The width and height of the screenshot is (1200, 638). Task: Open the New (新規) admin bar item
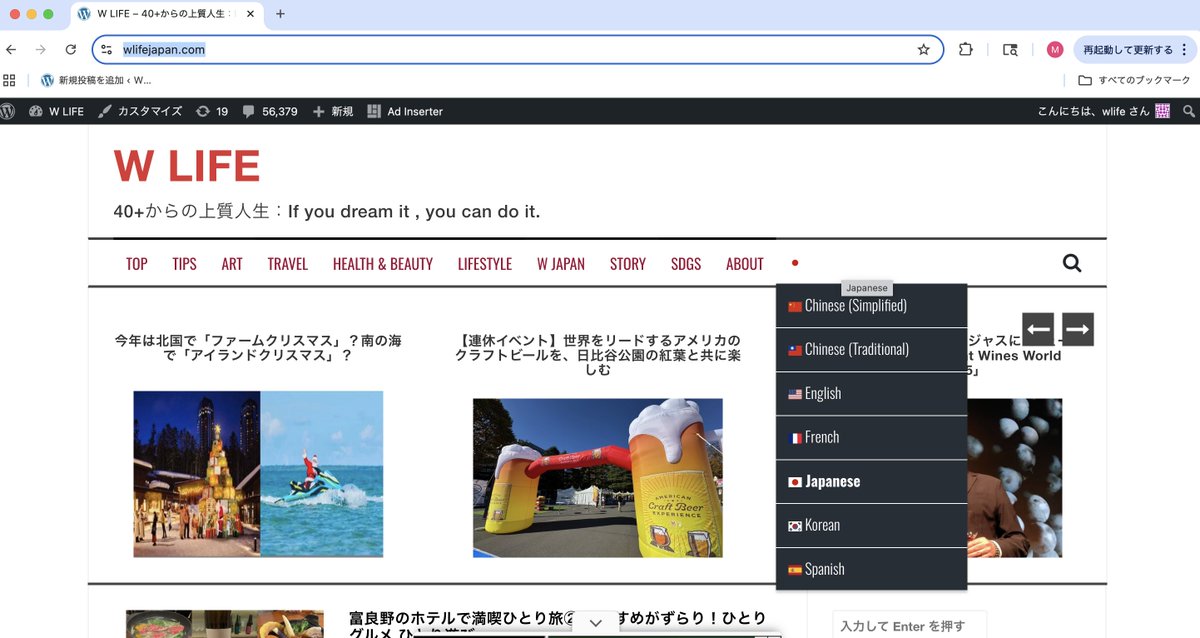click(333, 111)
